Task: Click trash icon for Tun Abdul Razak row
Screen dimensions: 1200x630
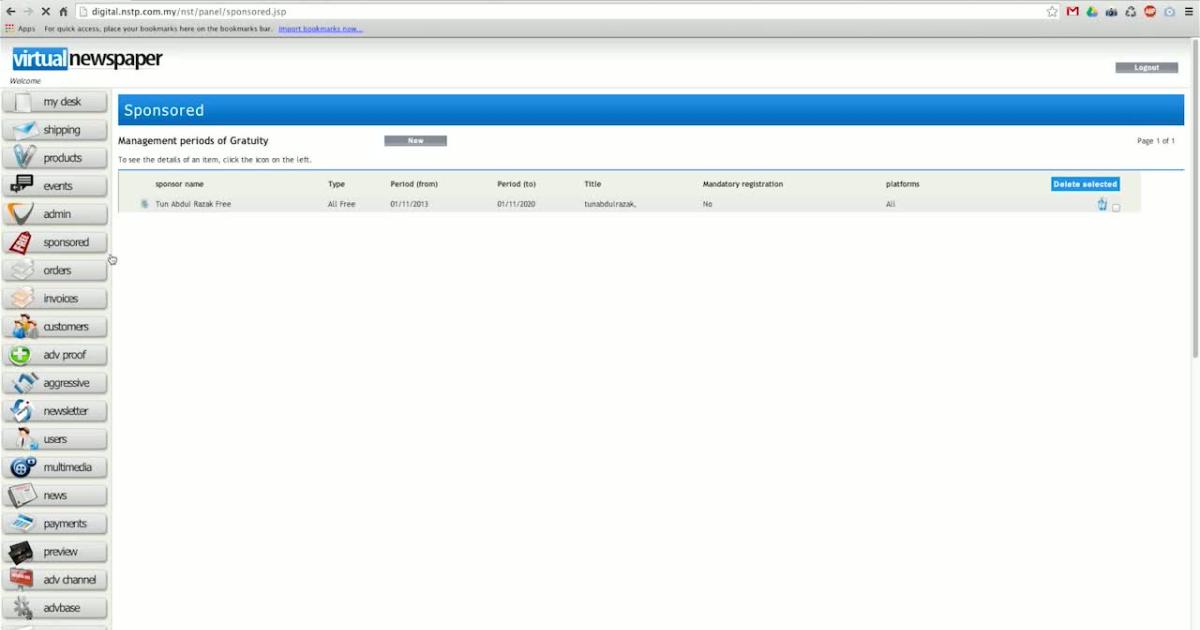Action: 1102,205
